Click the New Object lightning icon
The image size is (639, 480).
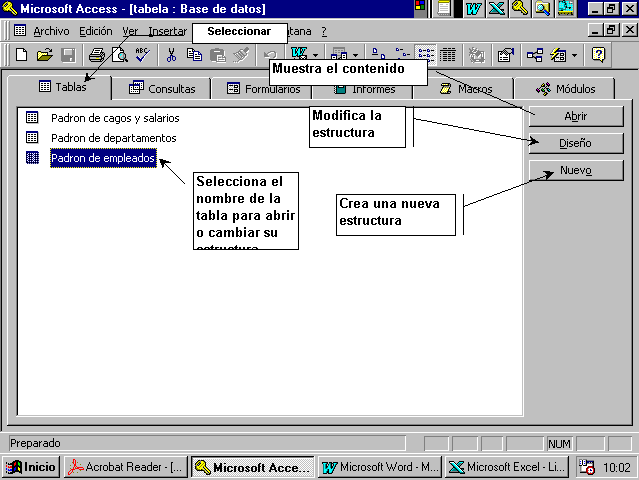click(558, 55)
